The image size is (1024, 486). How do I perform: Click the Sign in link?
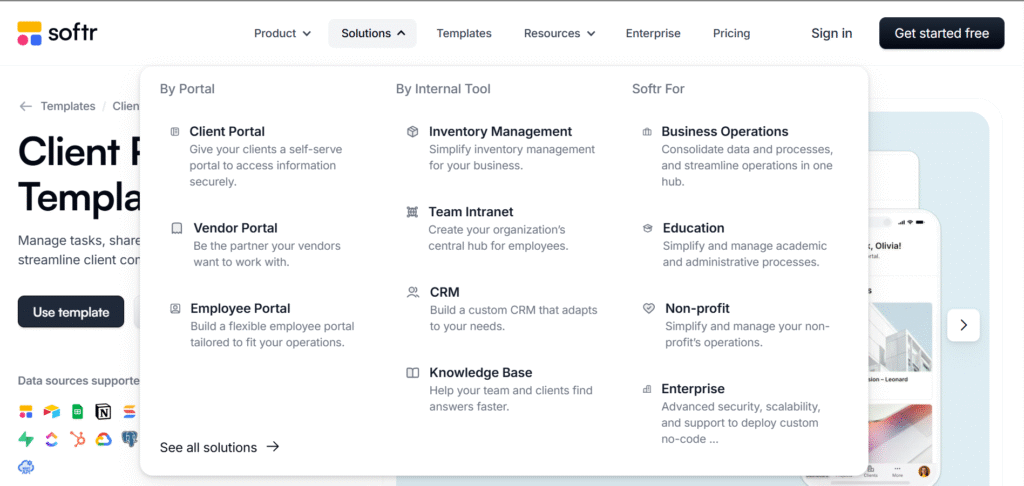[x=831, y=33]
